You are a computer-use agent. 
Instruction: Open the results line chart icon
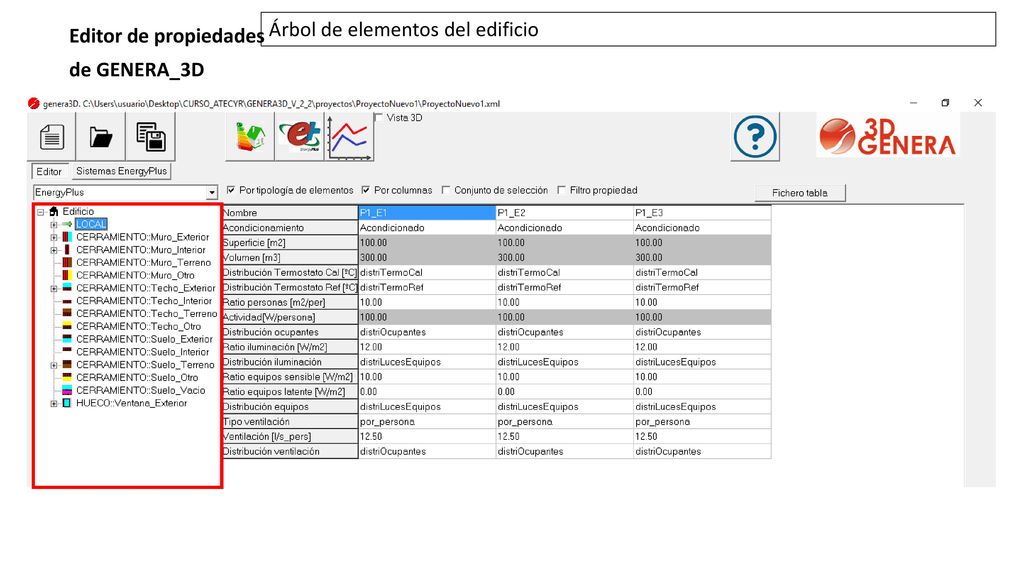(x=349, y=137)
